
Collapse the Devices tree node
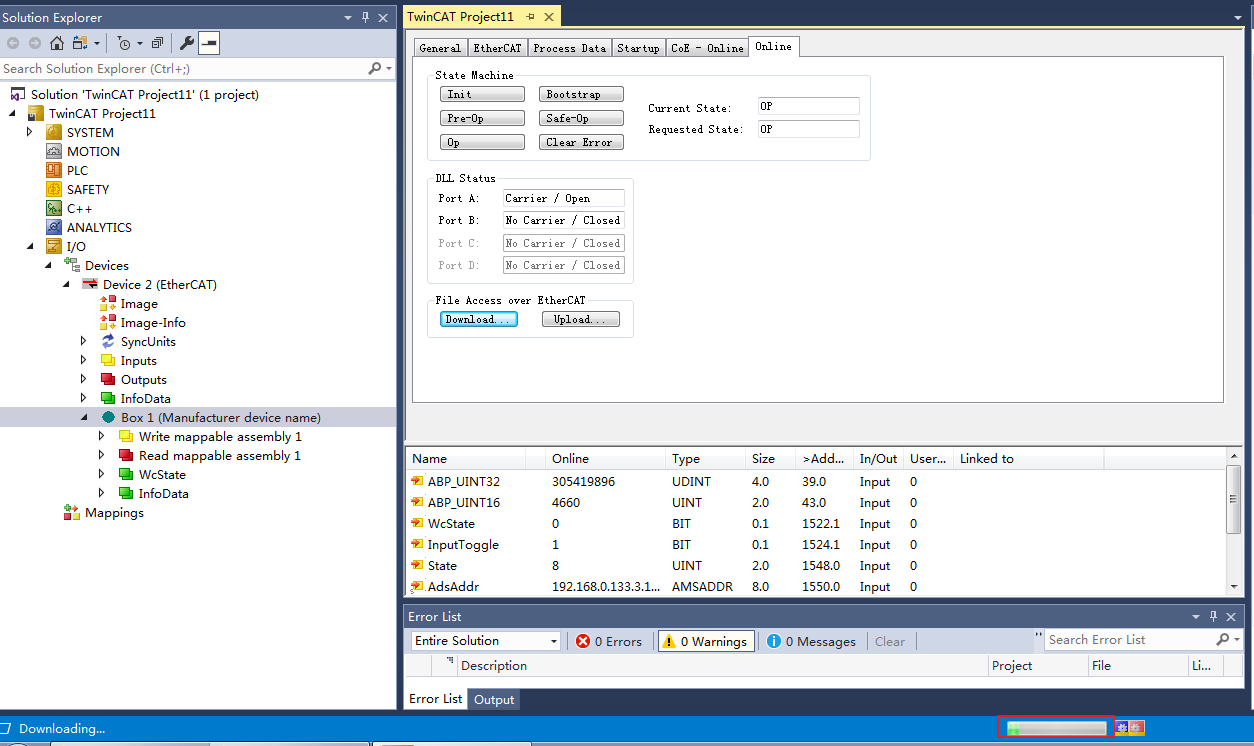[47, 265]
